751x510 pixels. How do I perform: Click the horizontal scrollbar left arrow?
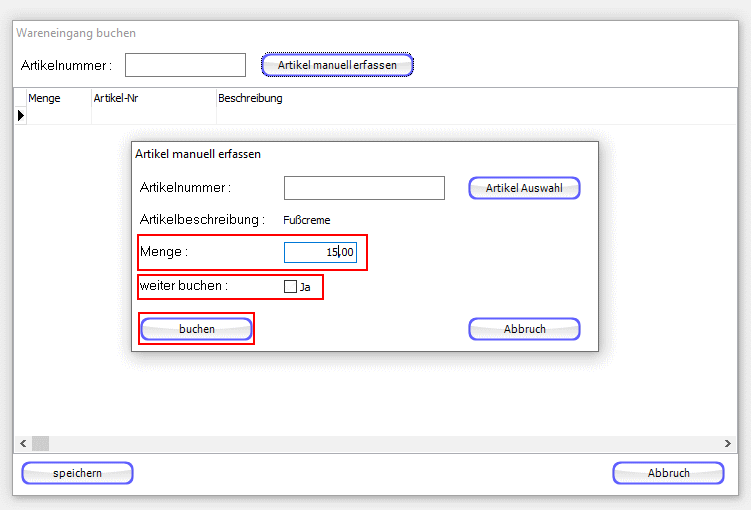pos(22,443)
